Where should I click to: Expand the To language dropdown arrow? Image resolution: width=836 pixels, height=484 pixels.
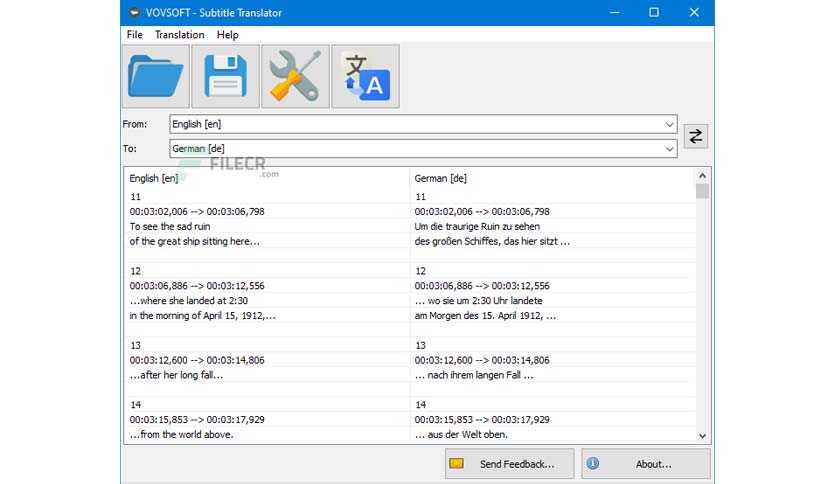669,149
